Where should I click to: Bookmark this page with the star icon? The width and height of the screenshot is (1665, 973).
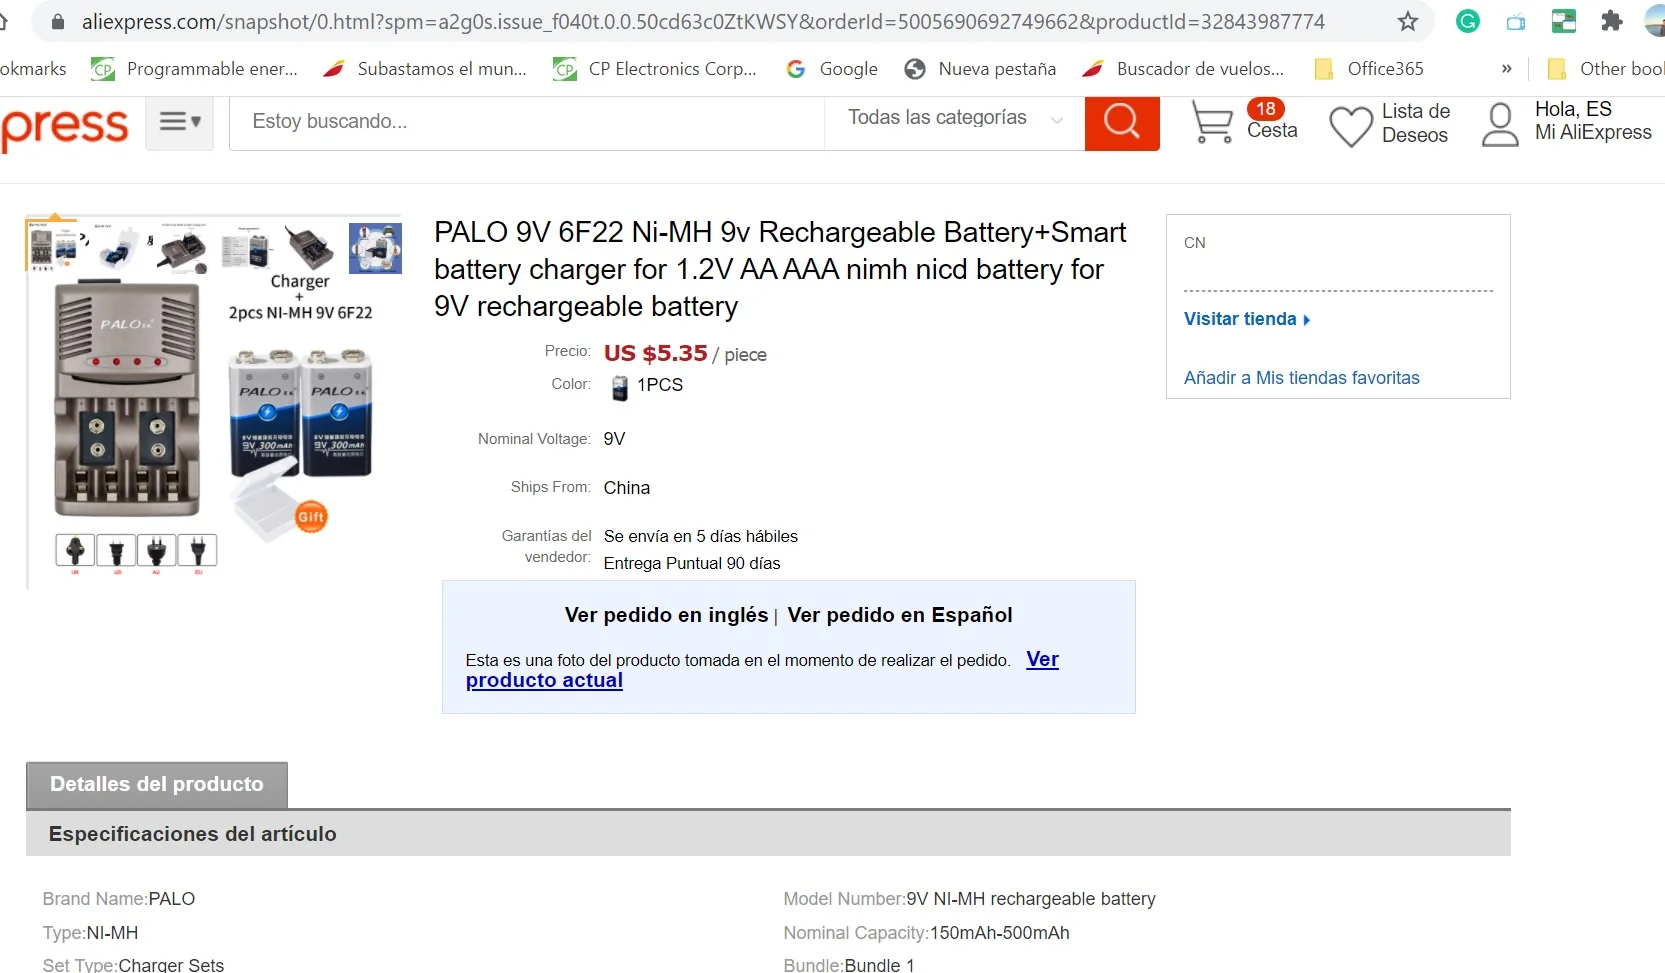[1408, 21]
